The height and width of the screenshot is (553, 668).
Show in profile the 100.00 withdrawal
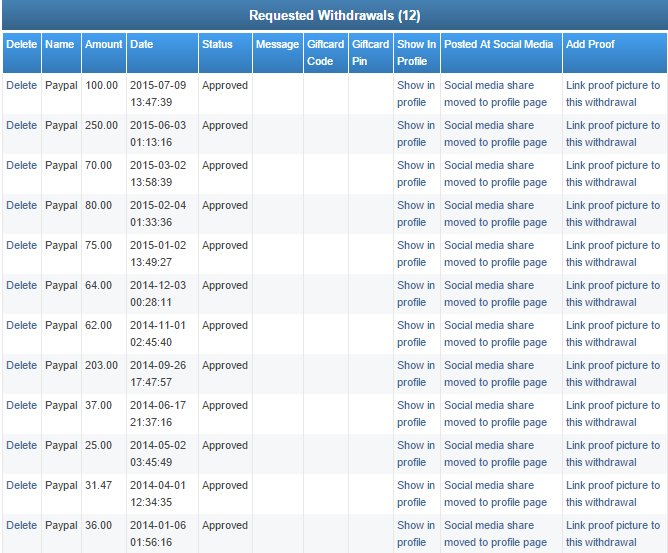[416, 94]
